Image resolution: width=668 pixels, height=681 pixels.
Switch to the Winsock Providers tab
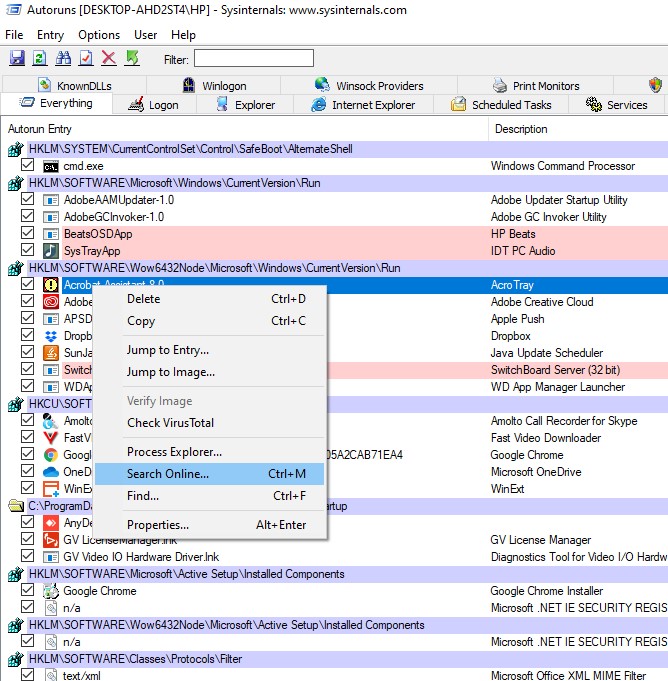(x=369, y=86)
